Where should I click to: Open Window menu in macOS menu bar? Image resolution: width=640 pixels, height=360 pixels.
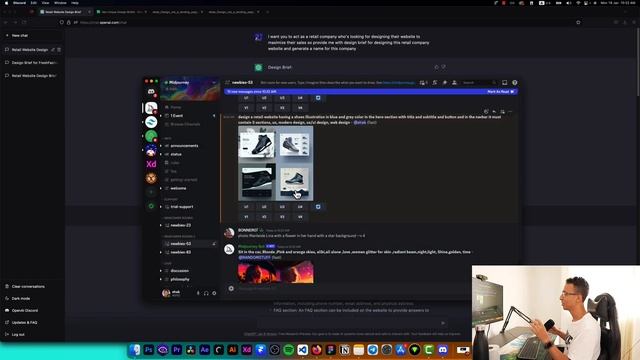tap(60, 3)
